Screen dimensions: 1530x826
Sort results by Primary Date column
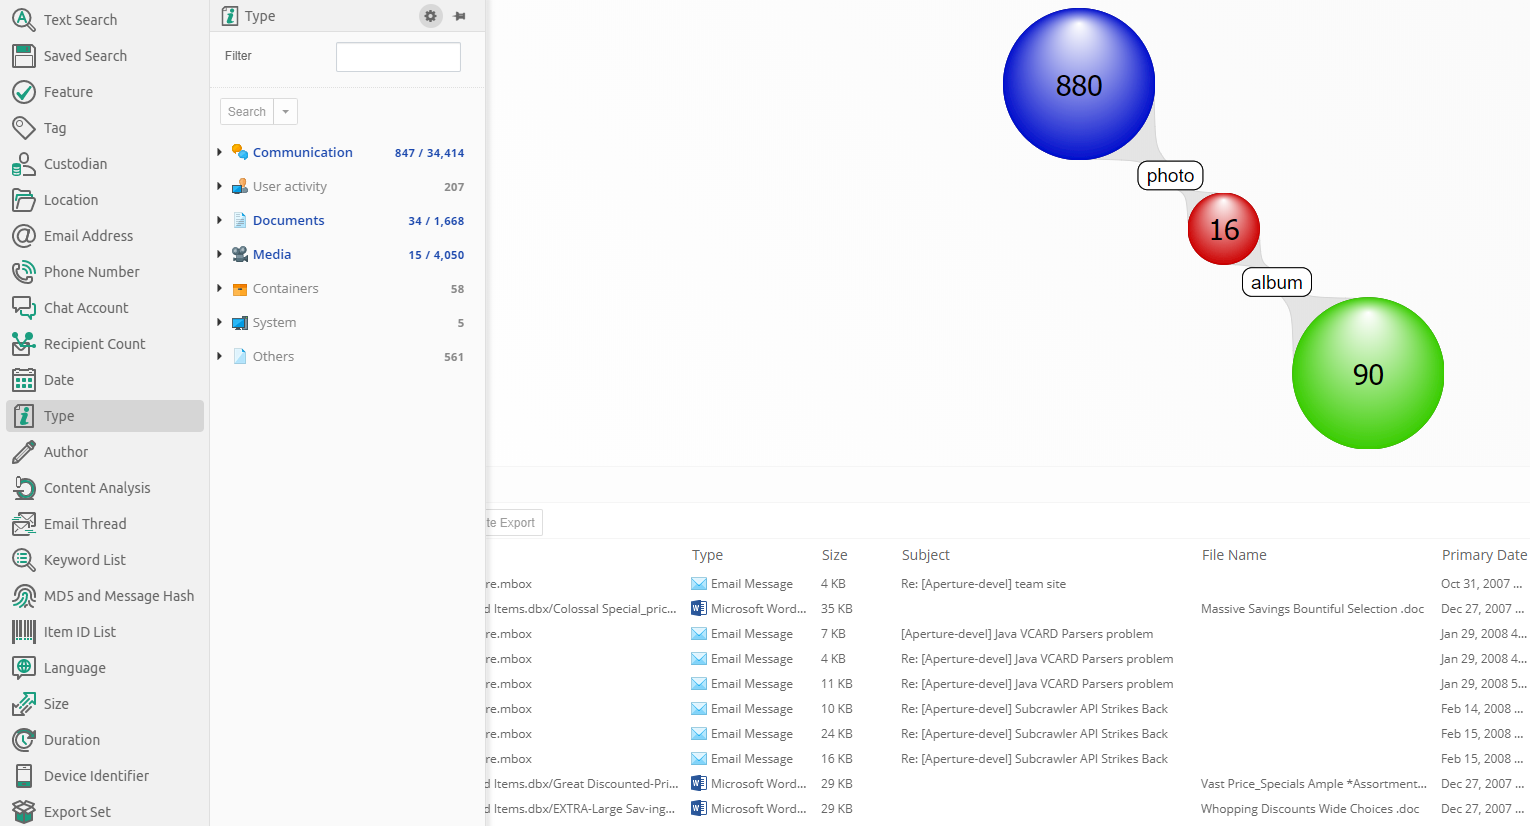click(1483, 555)
